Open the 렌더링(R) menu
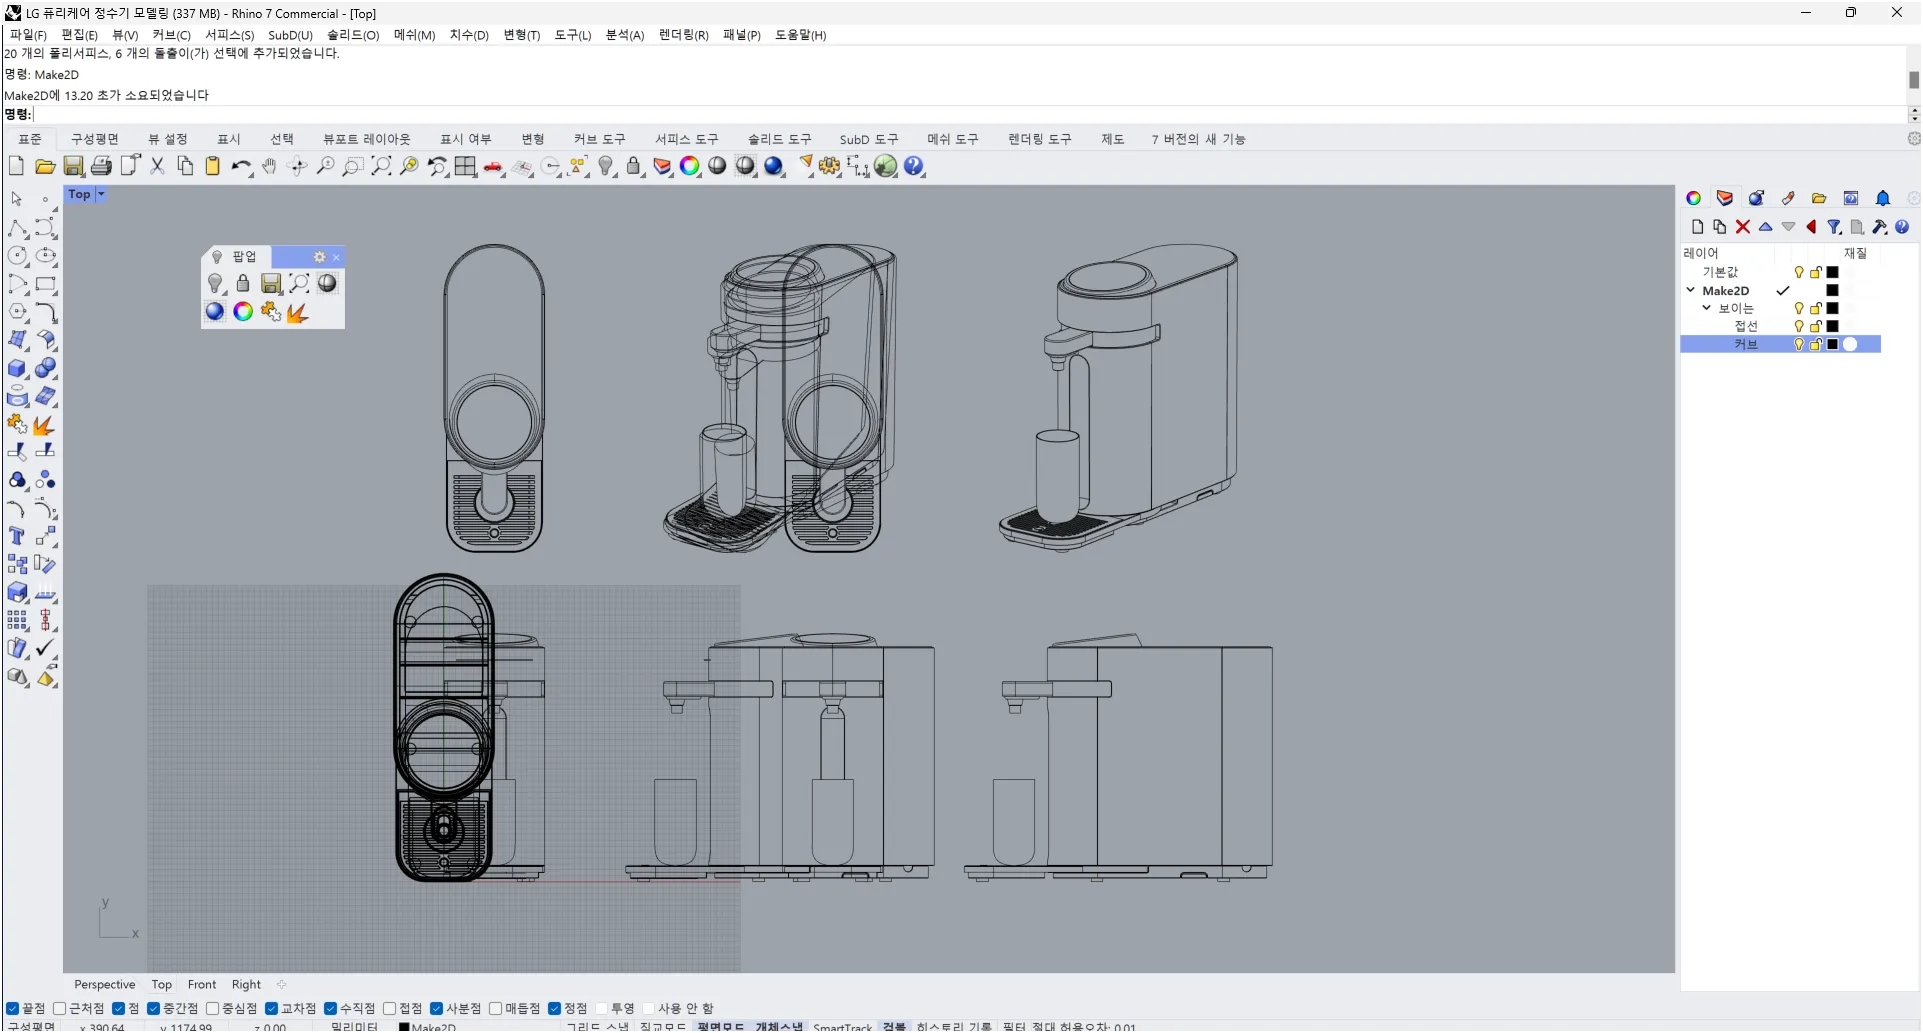This screenshot has height=1033, width=1923. click(x=684, y=35)
